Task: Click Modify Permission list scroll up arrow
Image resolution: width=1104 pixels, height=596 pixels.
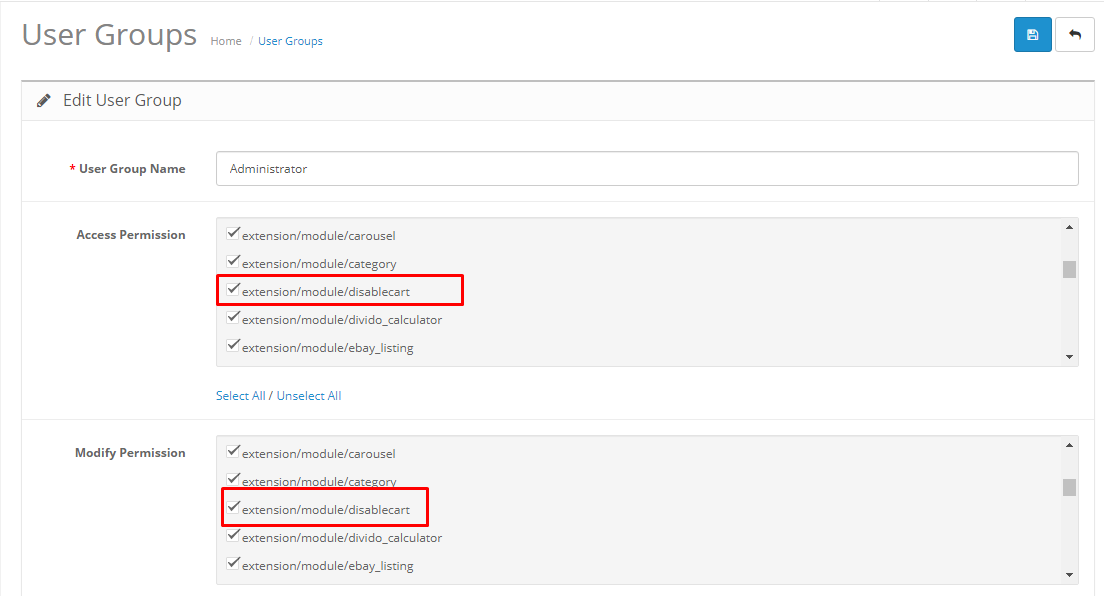Action: pyautogui.click(x=1069, y=445)
